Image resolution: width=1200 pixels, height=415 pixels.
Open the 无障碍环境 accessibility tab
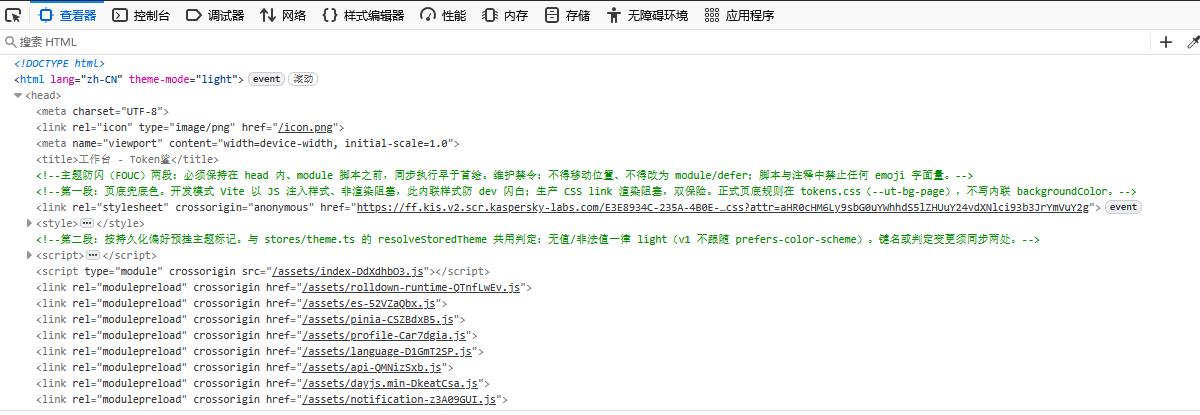click(647, 15)
